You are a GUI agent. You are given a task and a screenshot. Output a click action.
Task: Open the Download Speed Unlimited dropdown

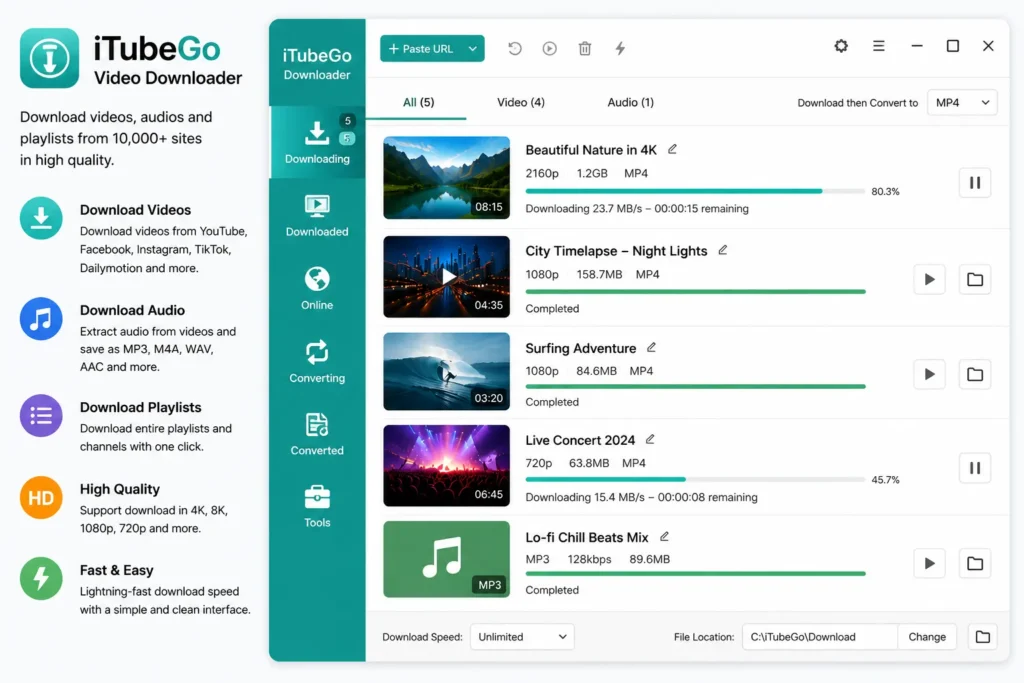(522, 637)
